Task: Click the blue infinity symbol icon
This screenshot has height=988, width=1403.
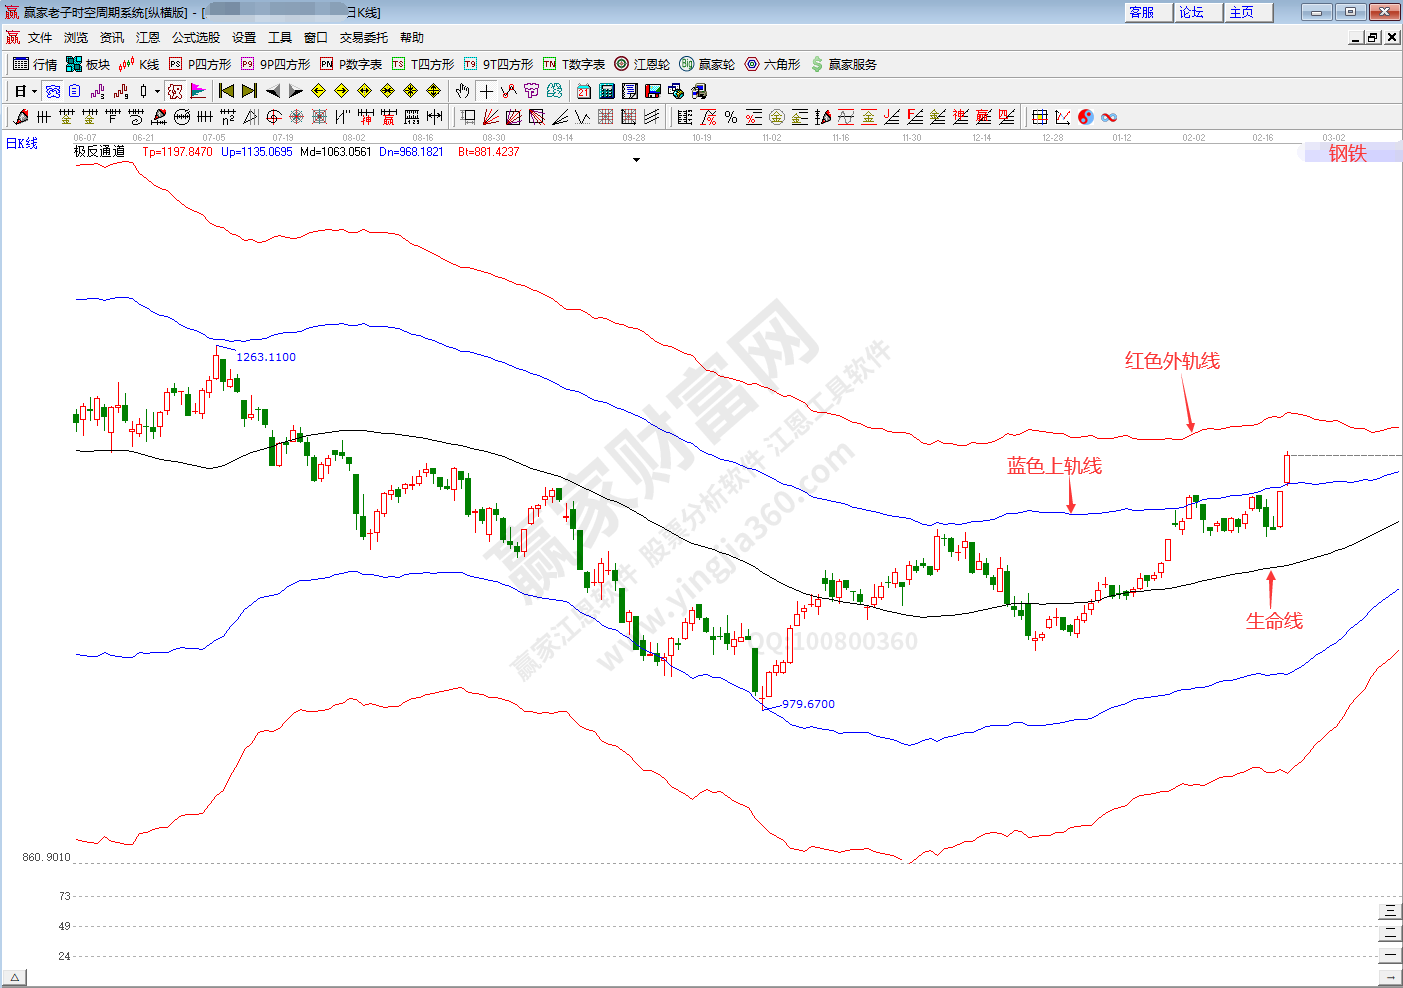Action: (x=1109, y=117)
